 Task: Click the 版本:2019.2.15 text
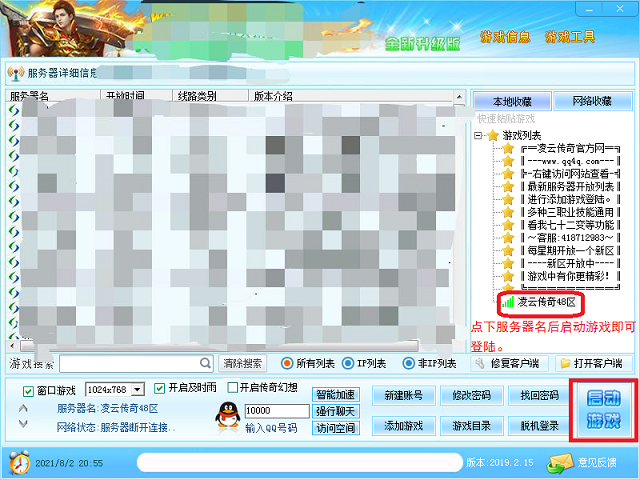[500, 462]
